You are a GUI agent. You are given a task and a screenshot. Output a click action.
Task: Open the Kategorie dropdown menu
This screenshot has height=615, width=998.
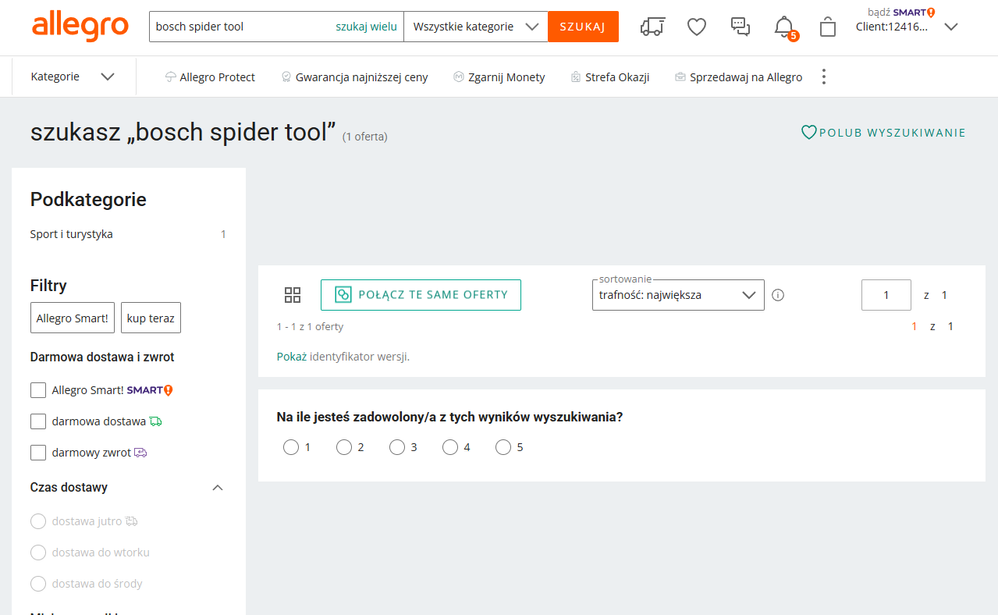coord(73,76)
